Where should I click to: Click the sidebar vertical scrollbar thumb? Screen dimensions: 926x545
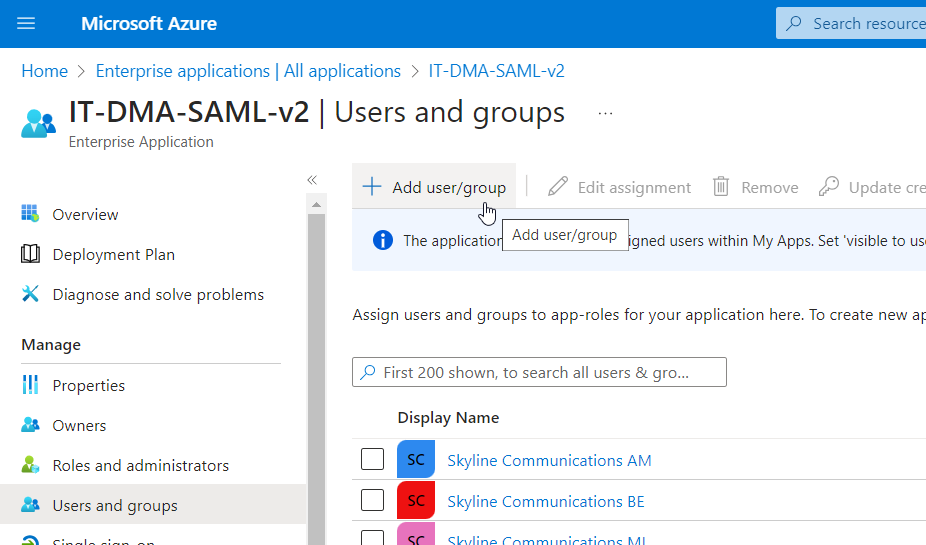[x=317, y=379]
